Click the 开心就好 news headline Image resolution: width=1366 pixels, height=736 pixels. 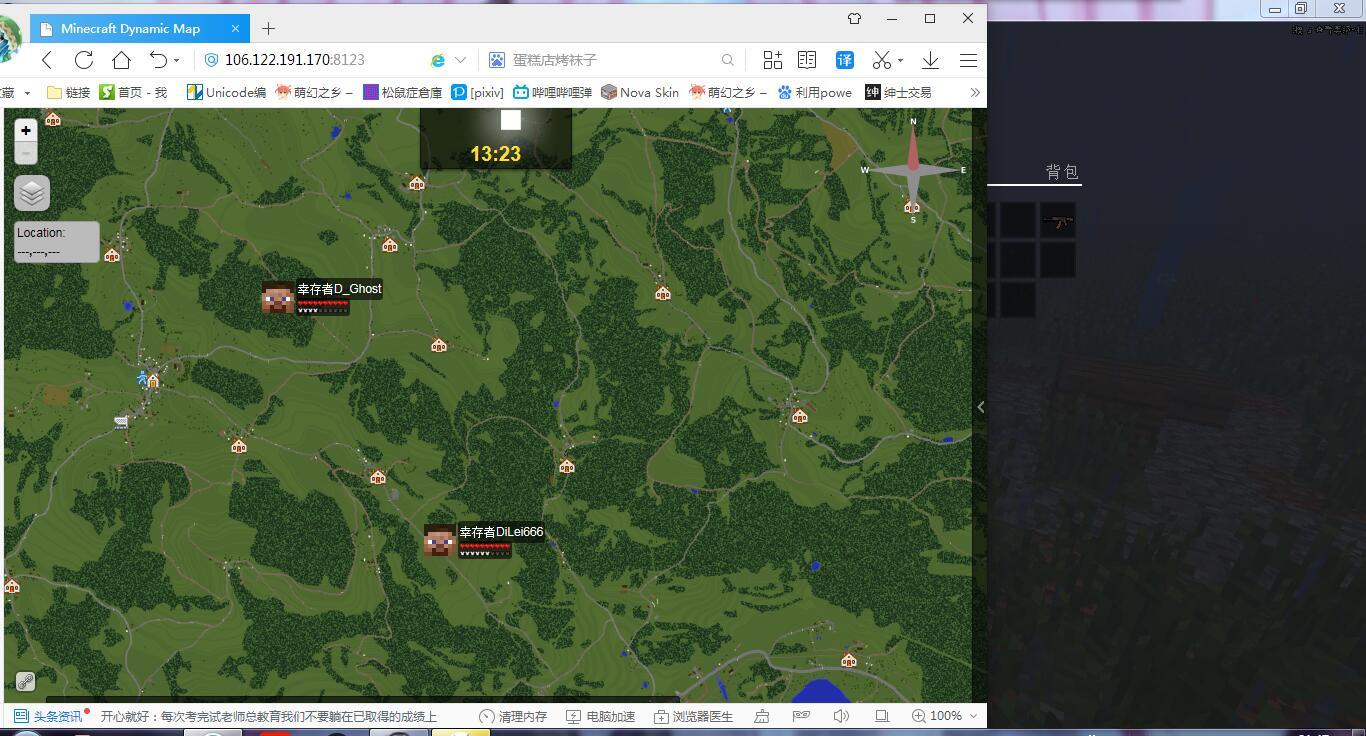pyautogui.click(x=268, y=716)
